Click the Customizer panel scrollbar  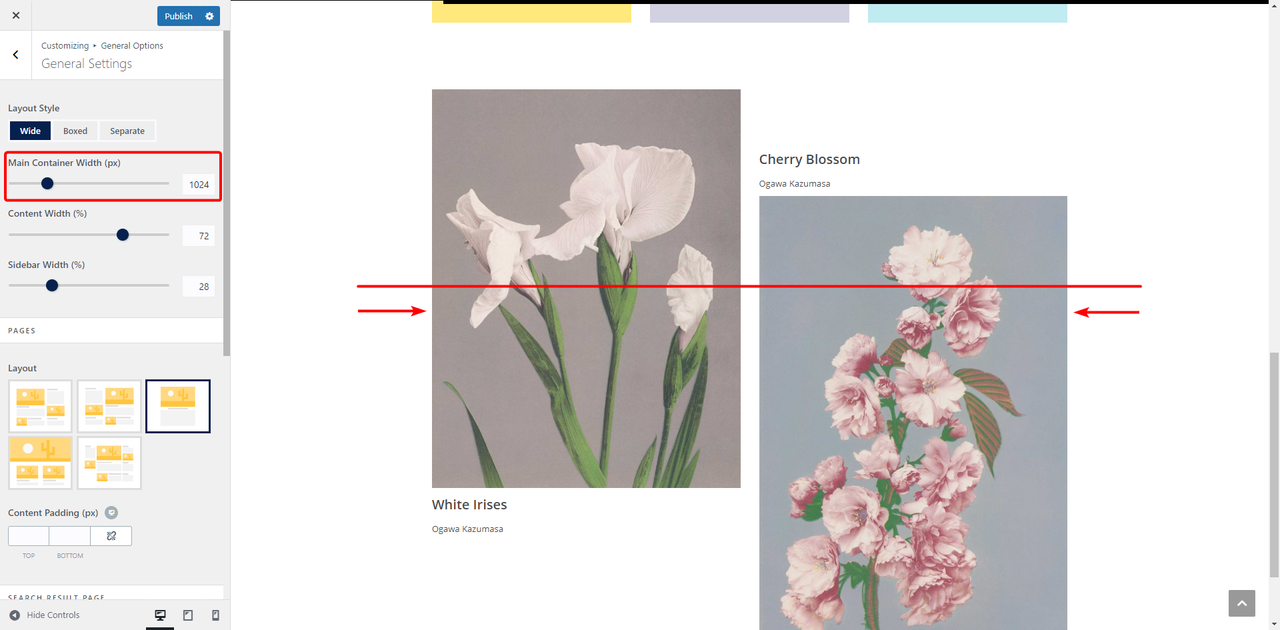coord(227,193)
